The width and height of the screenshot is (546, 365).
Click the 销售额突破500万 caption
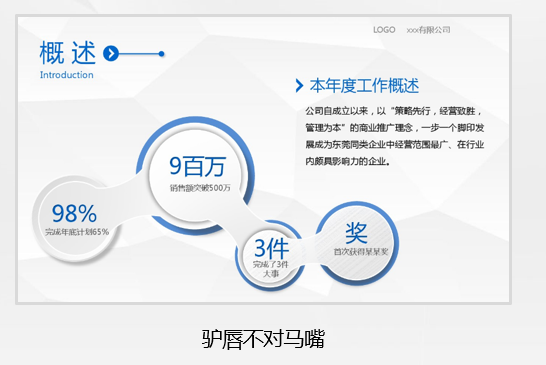click(200, 188)
